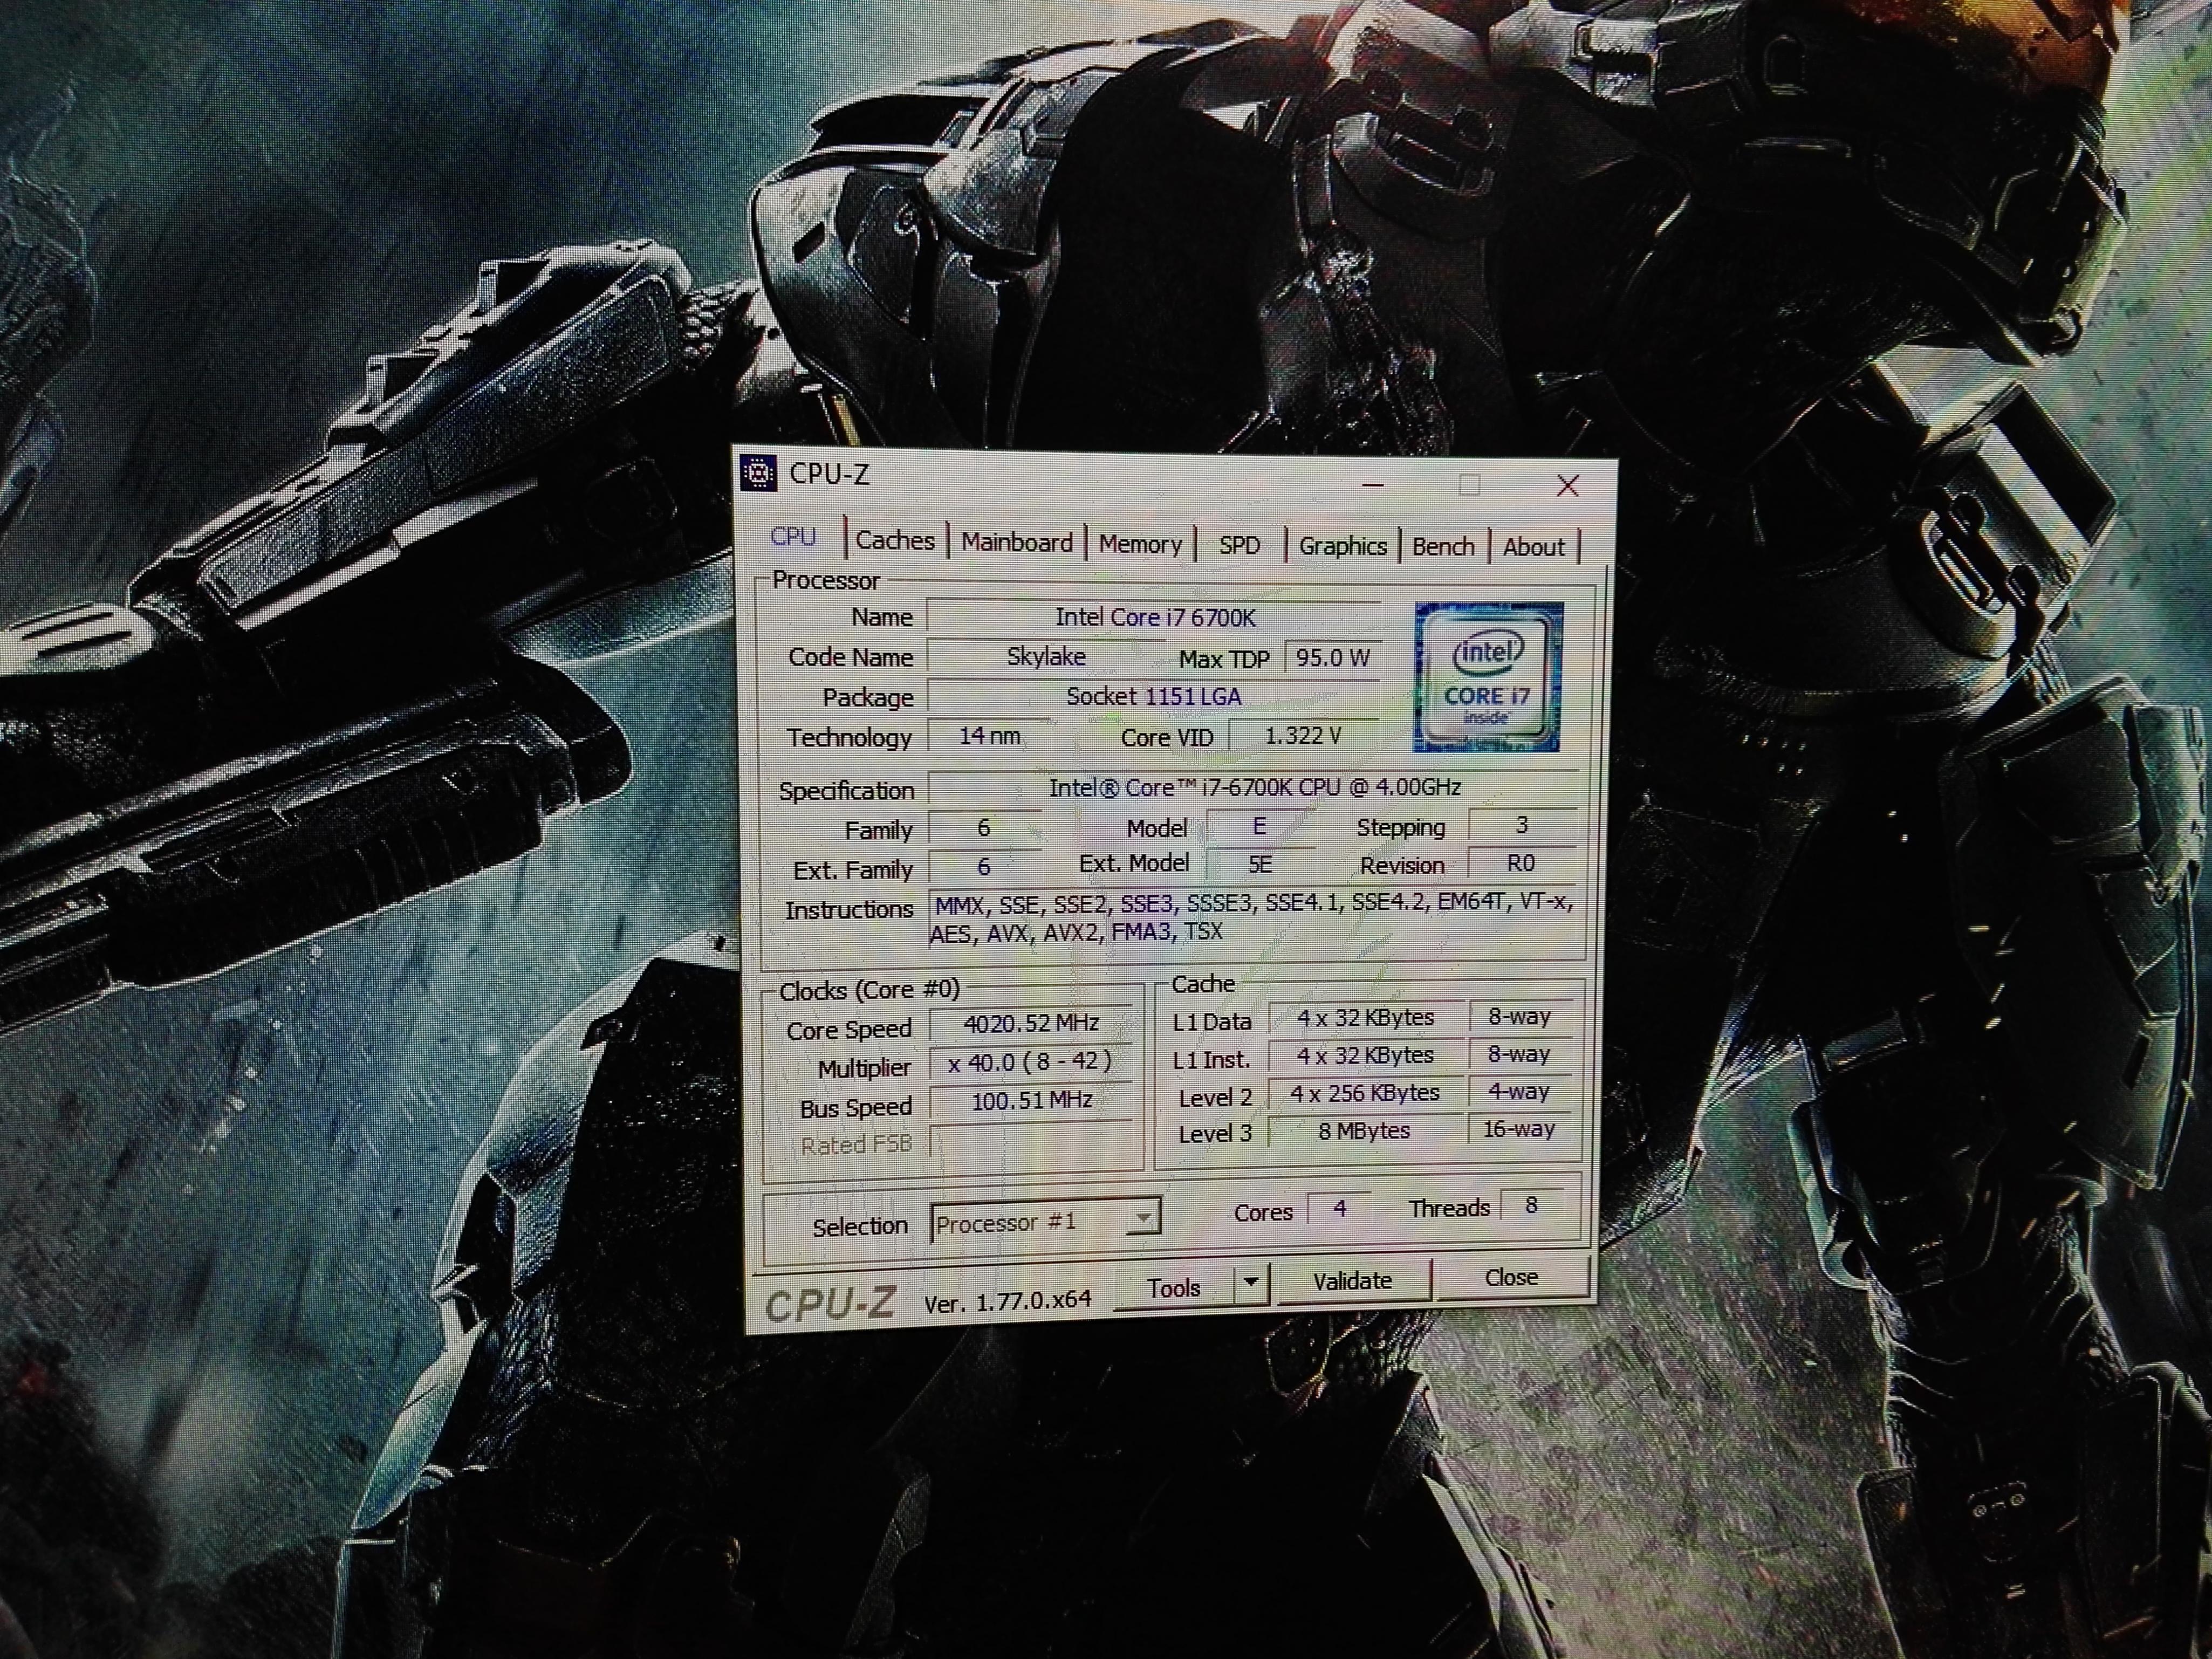Click the Name field showing i7 6700K
Viewport: 2212px width, 1659px height.
[x=1154, y=618]
